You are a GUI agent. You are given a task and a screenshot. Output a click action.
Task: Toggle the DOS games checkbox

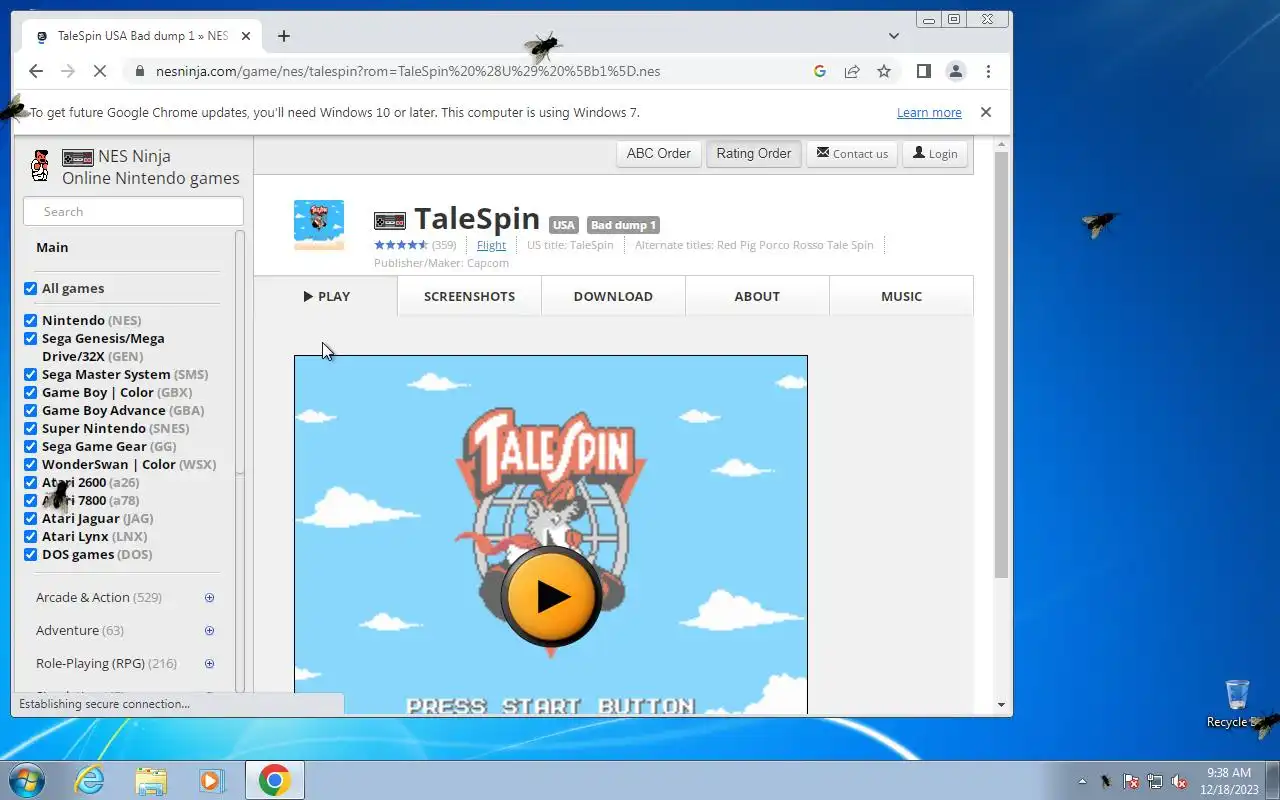tap(30, 554)
